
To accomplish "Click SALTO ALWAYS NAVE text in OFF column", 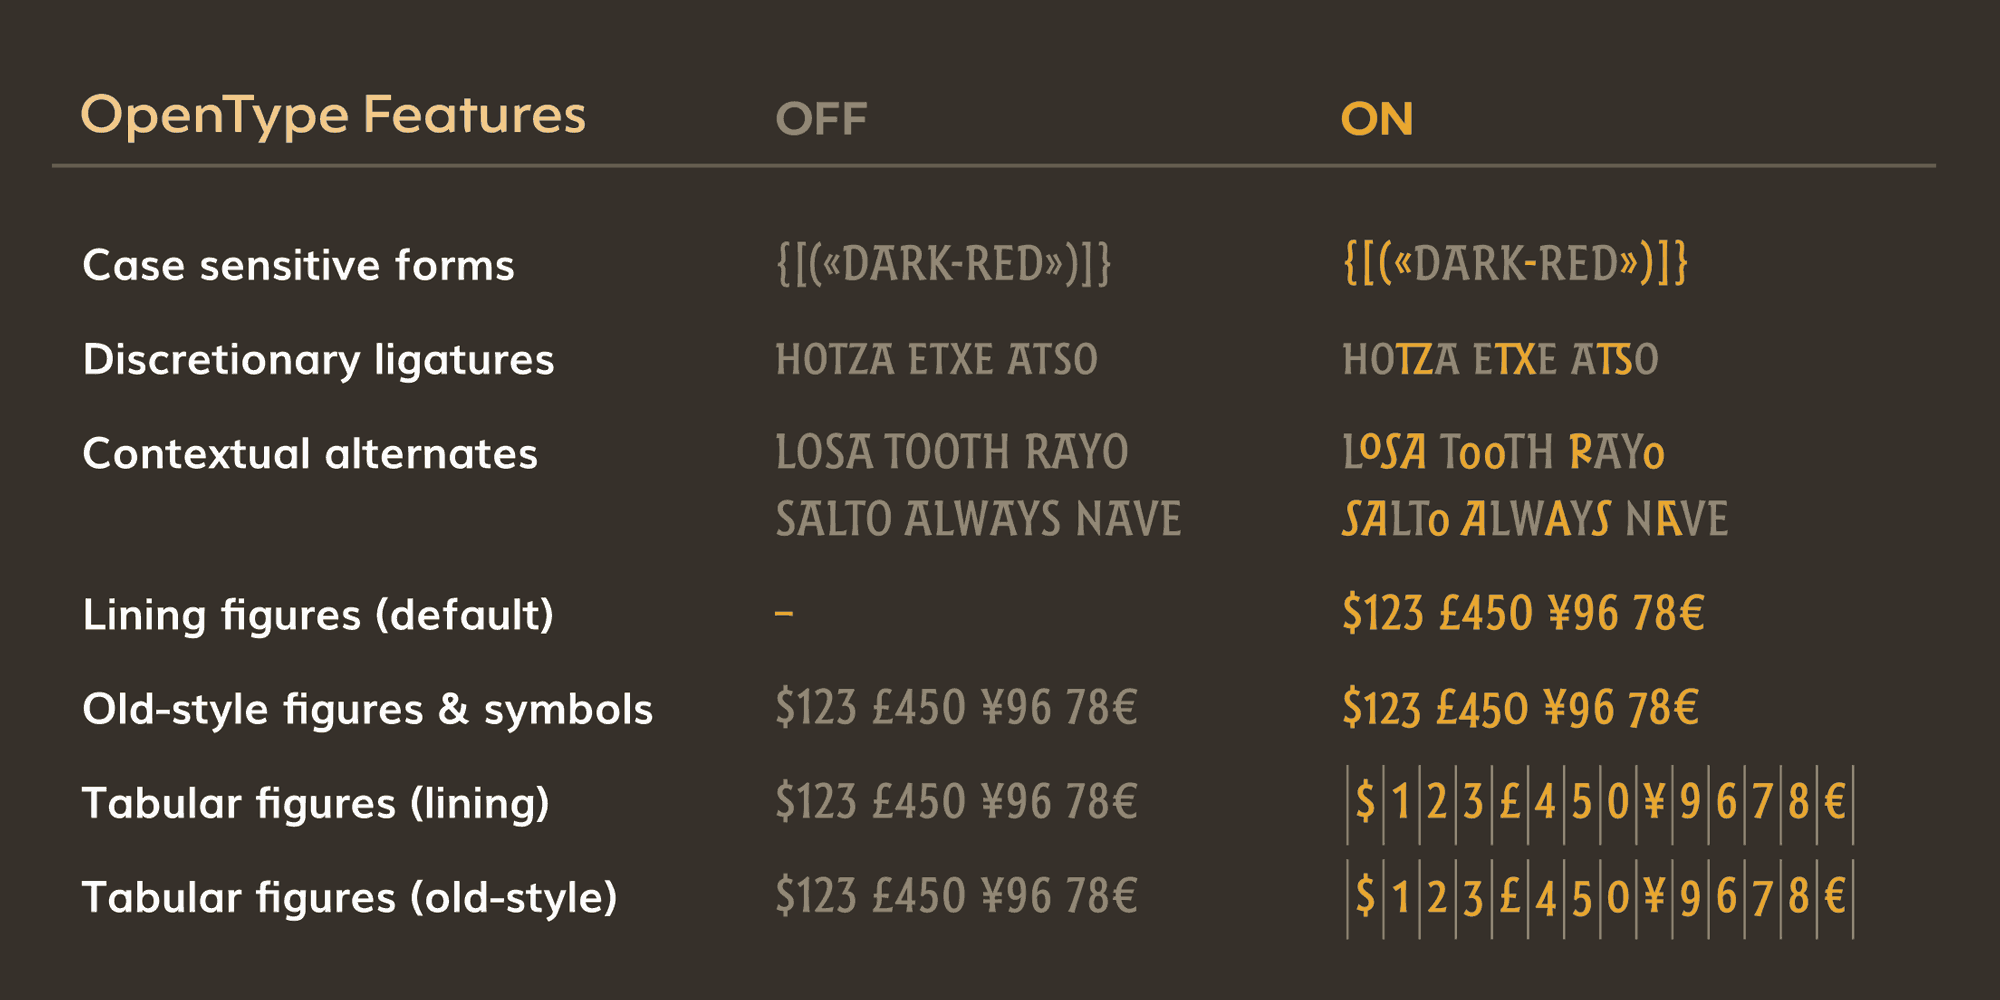I will pos(978,520).
